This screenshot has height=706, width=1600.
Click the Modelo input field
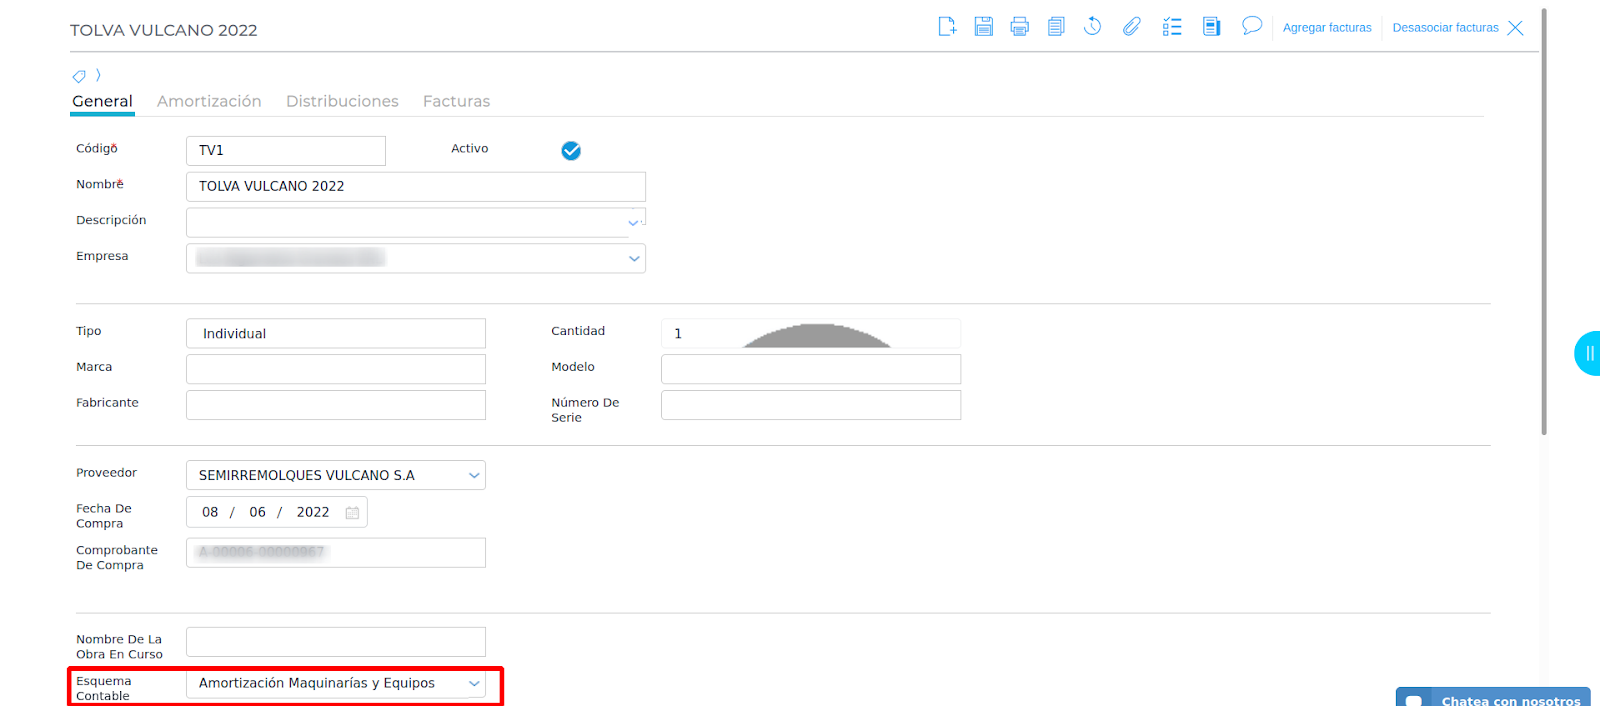point(810,369)
